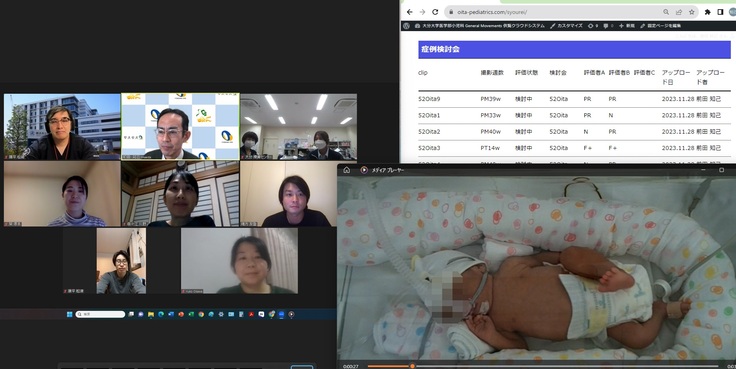Open Adobe Acrobat from the taskbar

coord(251,314)
